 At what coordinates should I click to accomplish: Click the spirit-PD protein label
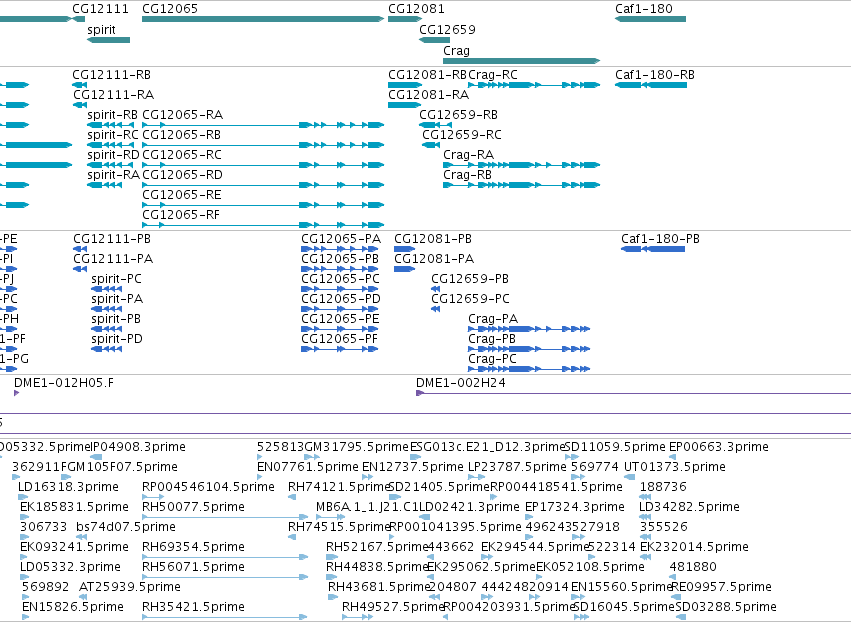click(117, 339)
